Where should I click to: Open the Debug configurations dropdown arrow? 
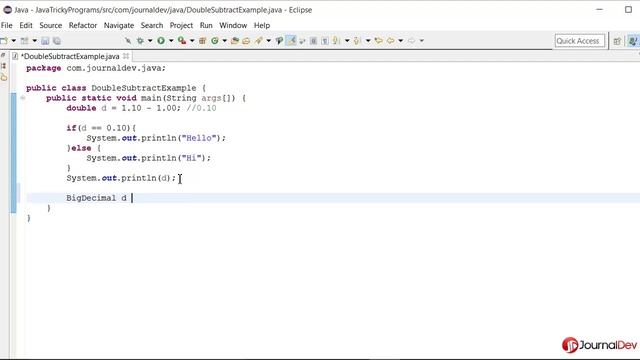(x=150, y=41)
